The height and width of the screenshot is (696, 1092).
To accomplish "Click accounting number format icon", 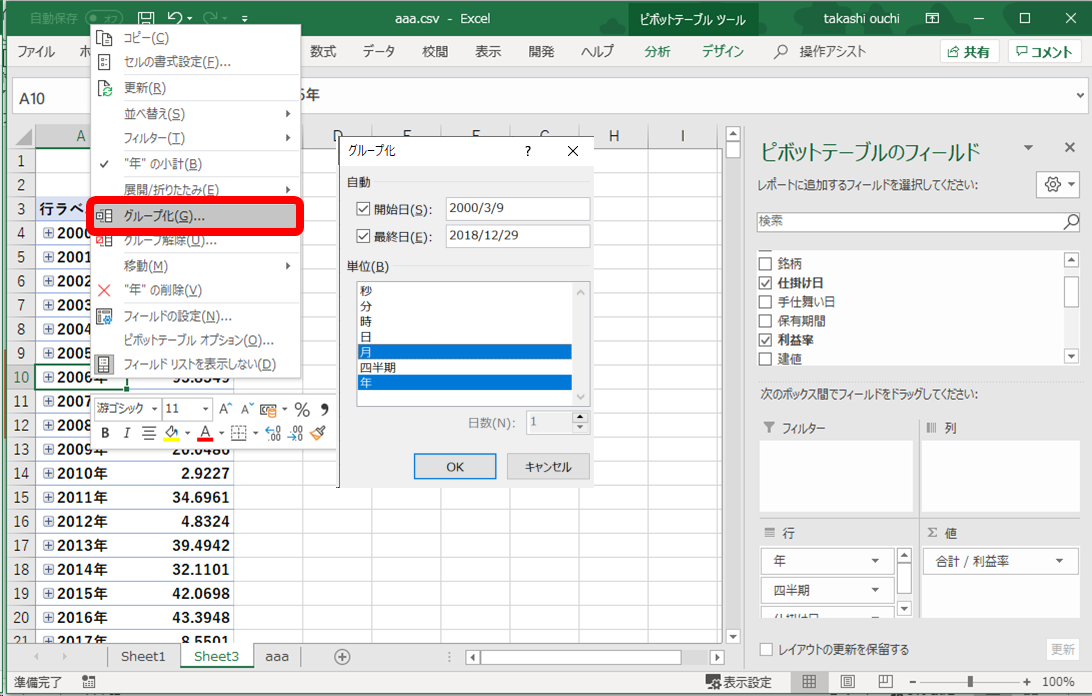I will click(x=268, y=409).
